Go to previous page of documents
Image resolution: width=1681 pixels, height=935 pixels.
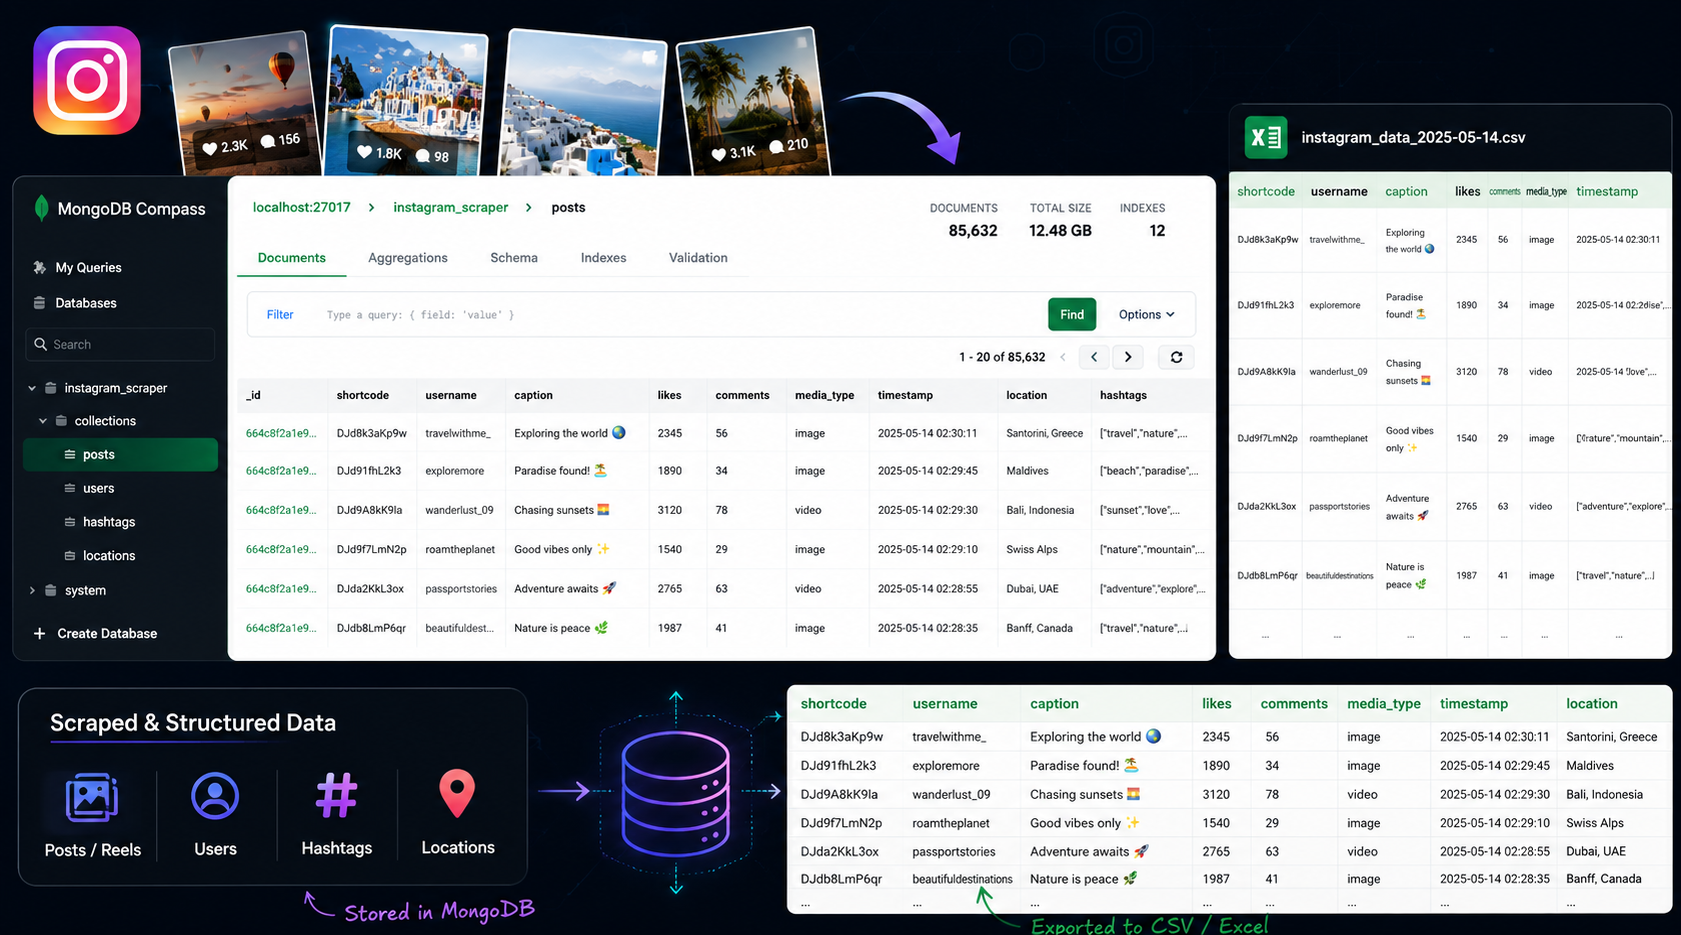(x=1094, y=357)
